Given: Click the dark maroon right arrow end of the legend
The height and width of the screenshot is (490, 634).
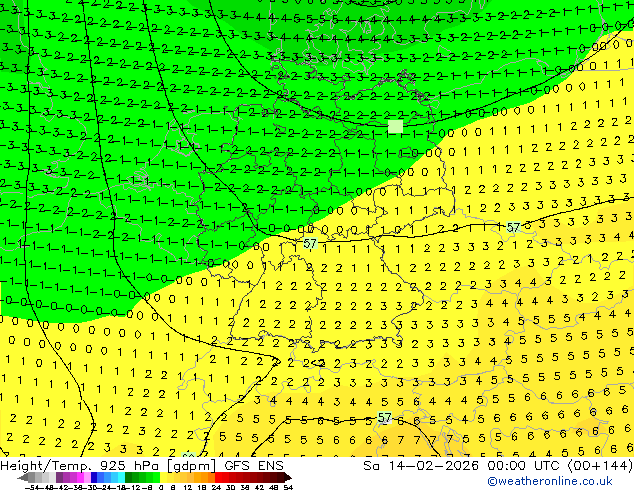Looking at the screenshot, I should tap(287, 477).
